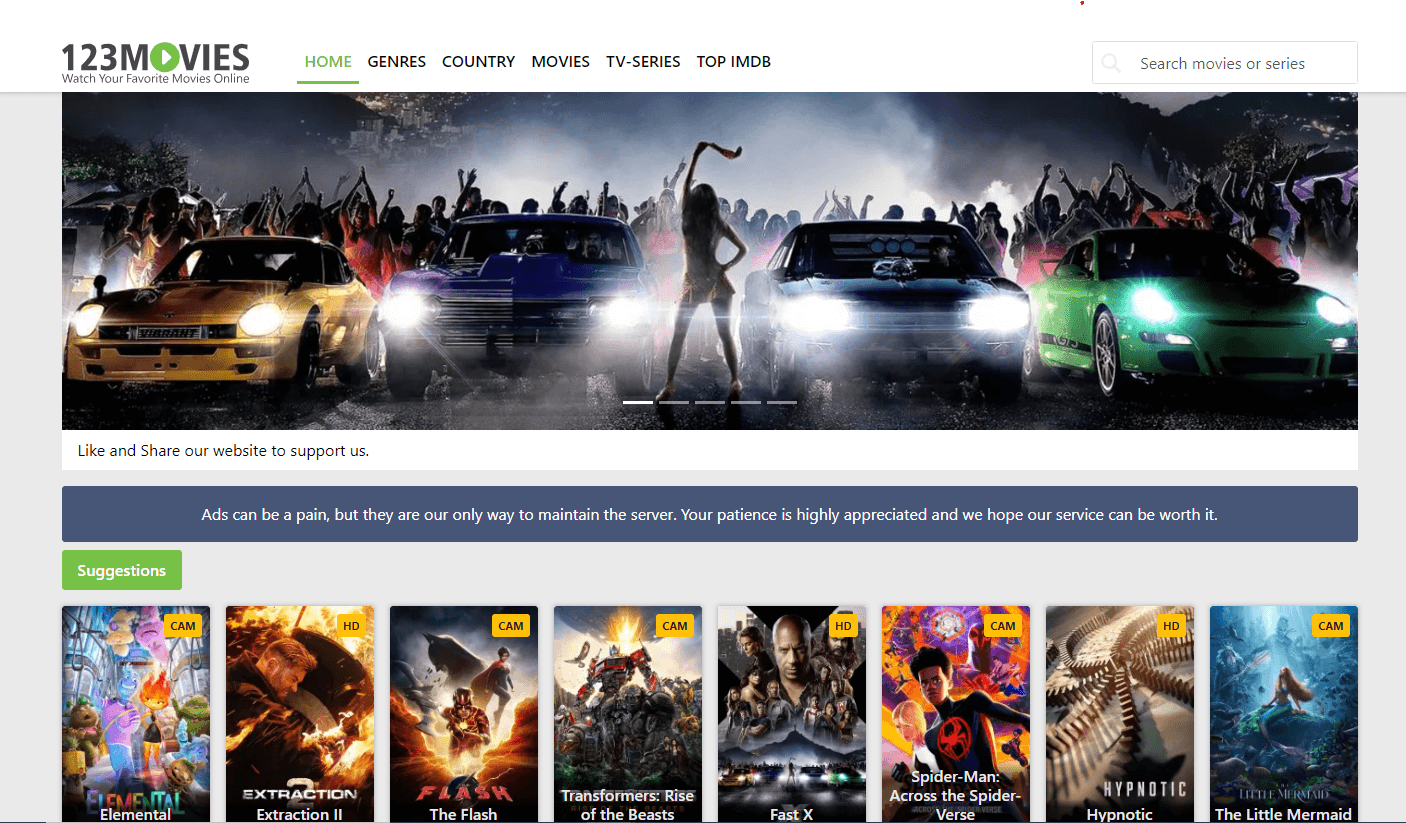1406x823 pixels.
Task: Open the Country dropdown menu
Action: tap(478, 62)
